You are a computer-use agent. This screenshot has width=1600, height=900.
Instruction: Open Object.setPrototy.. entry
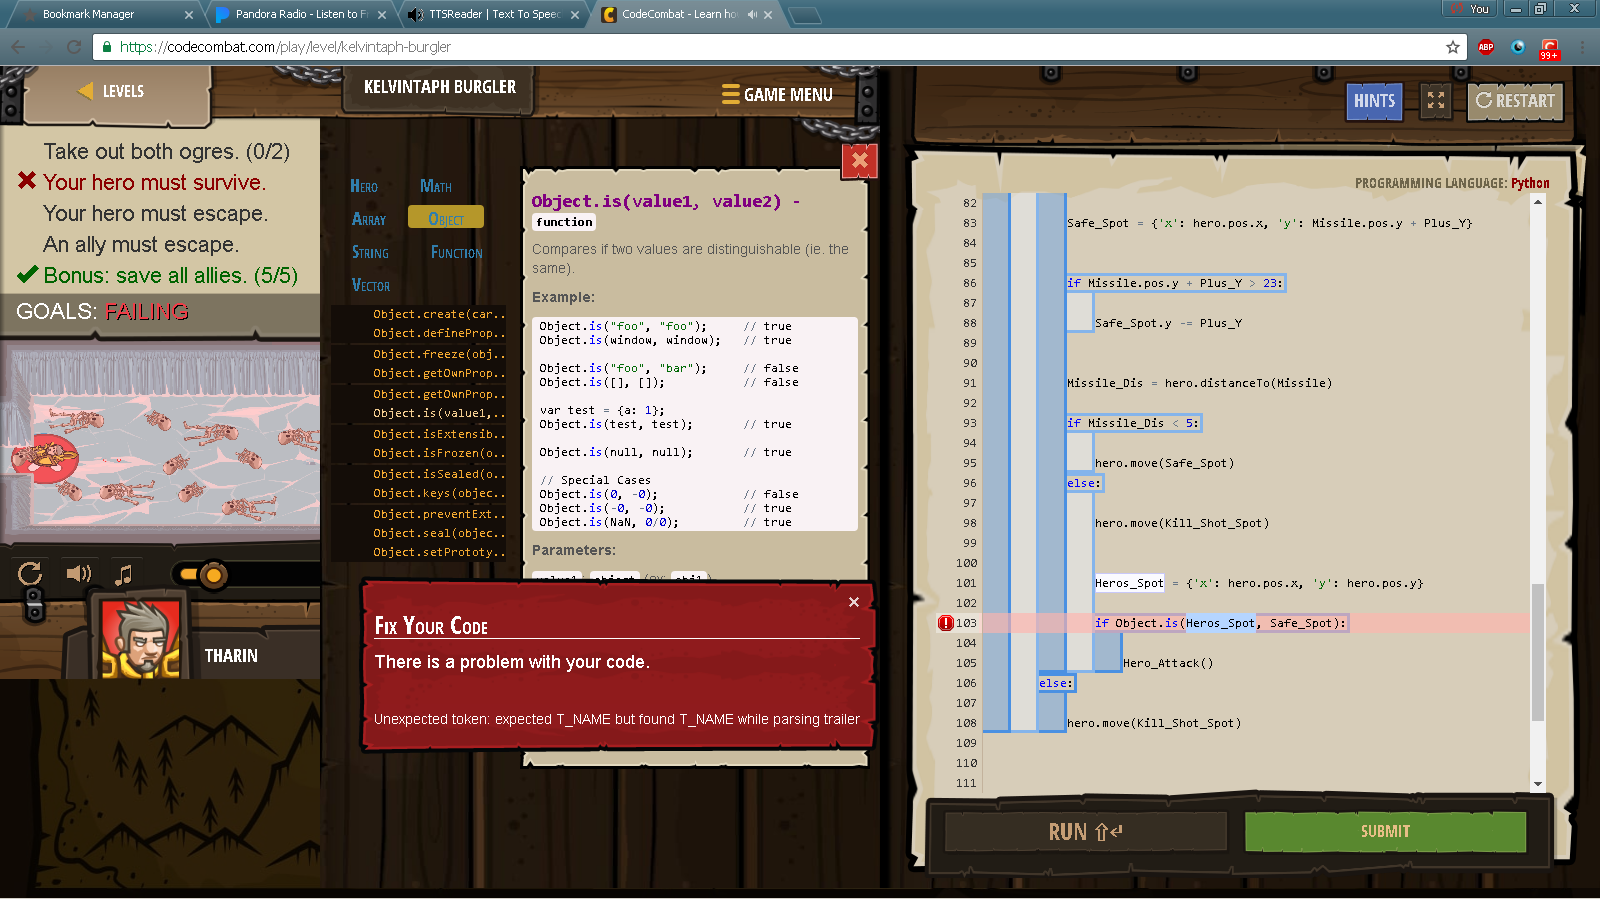tap(439, 552)
